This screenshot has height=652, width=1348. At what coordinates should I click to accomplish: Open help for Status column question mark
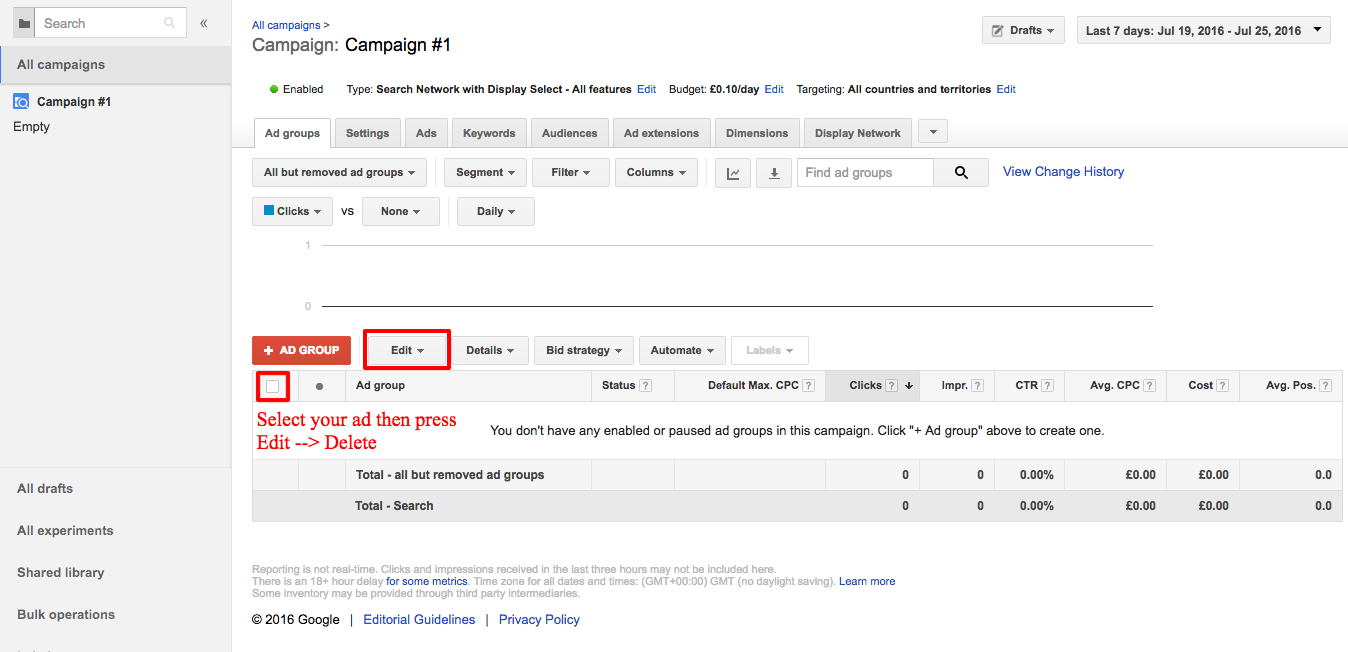645,386
